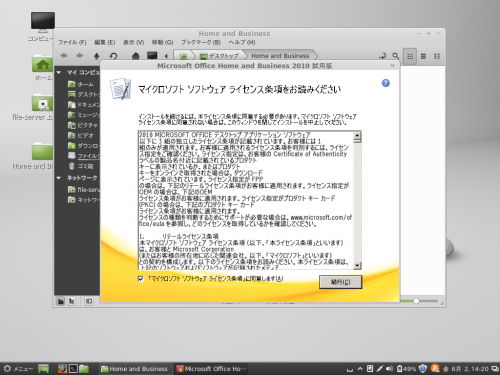The height and width of the screenshot is (375, 500).
Task: Open the メニュー start menu in the panel
Action: tap(18, 369)
